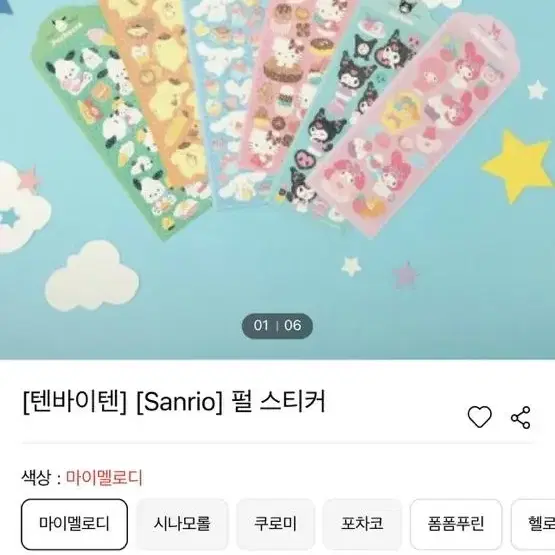Select the 포차코 option chip
The height and width of the screenshot is (555, 555).
tap(362, 524)
